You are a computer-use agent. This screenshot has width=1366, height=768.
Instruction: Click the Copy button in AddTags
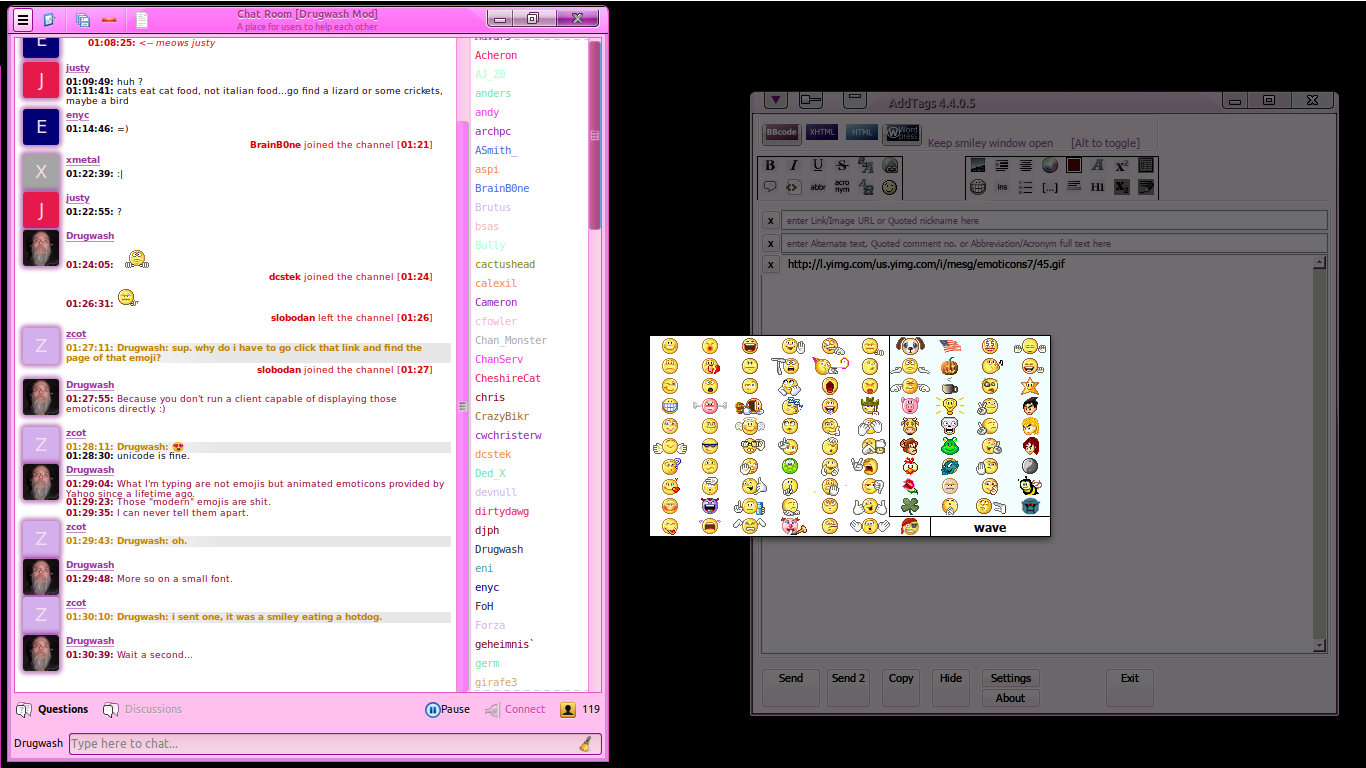click(901, 688)
